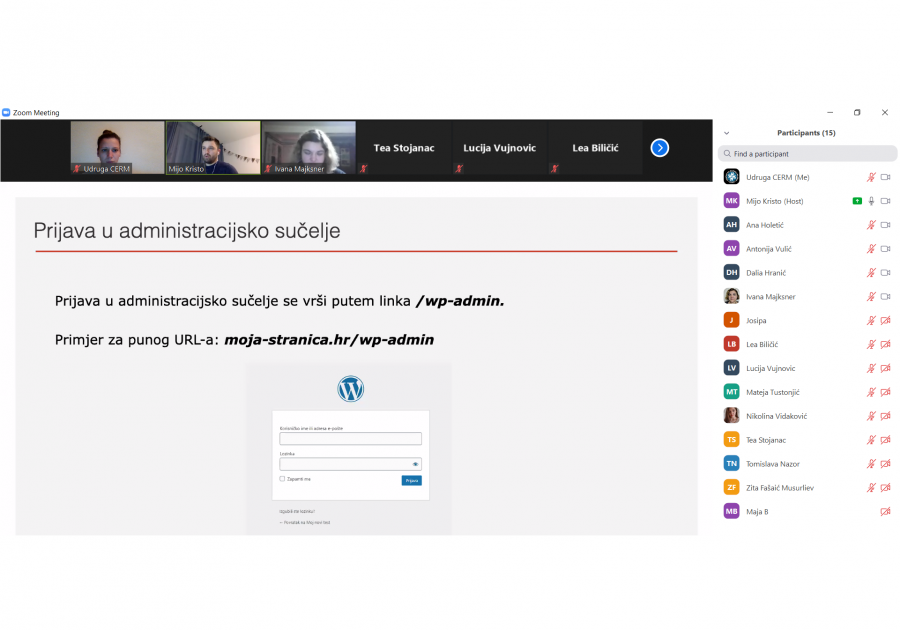Click Lea Biličić's muted mic icon in list
Image resolution: width=900 pixels, height=630 pixels.
coord(871,344)
